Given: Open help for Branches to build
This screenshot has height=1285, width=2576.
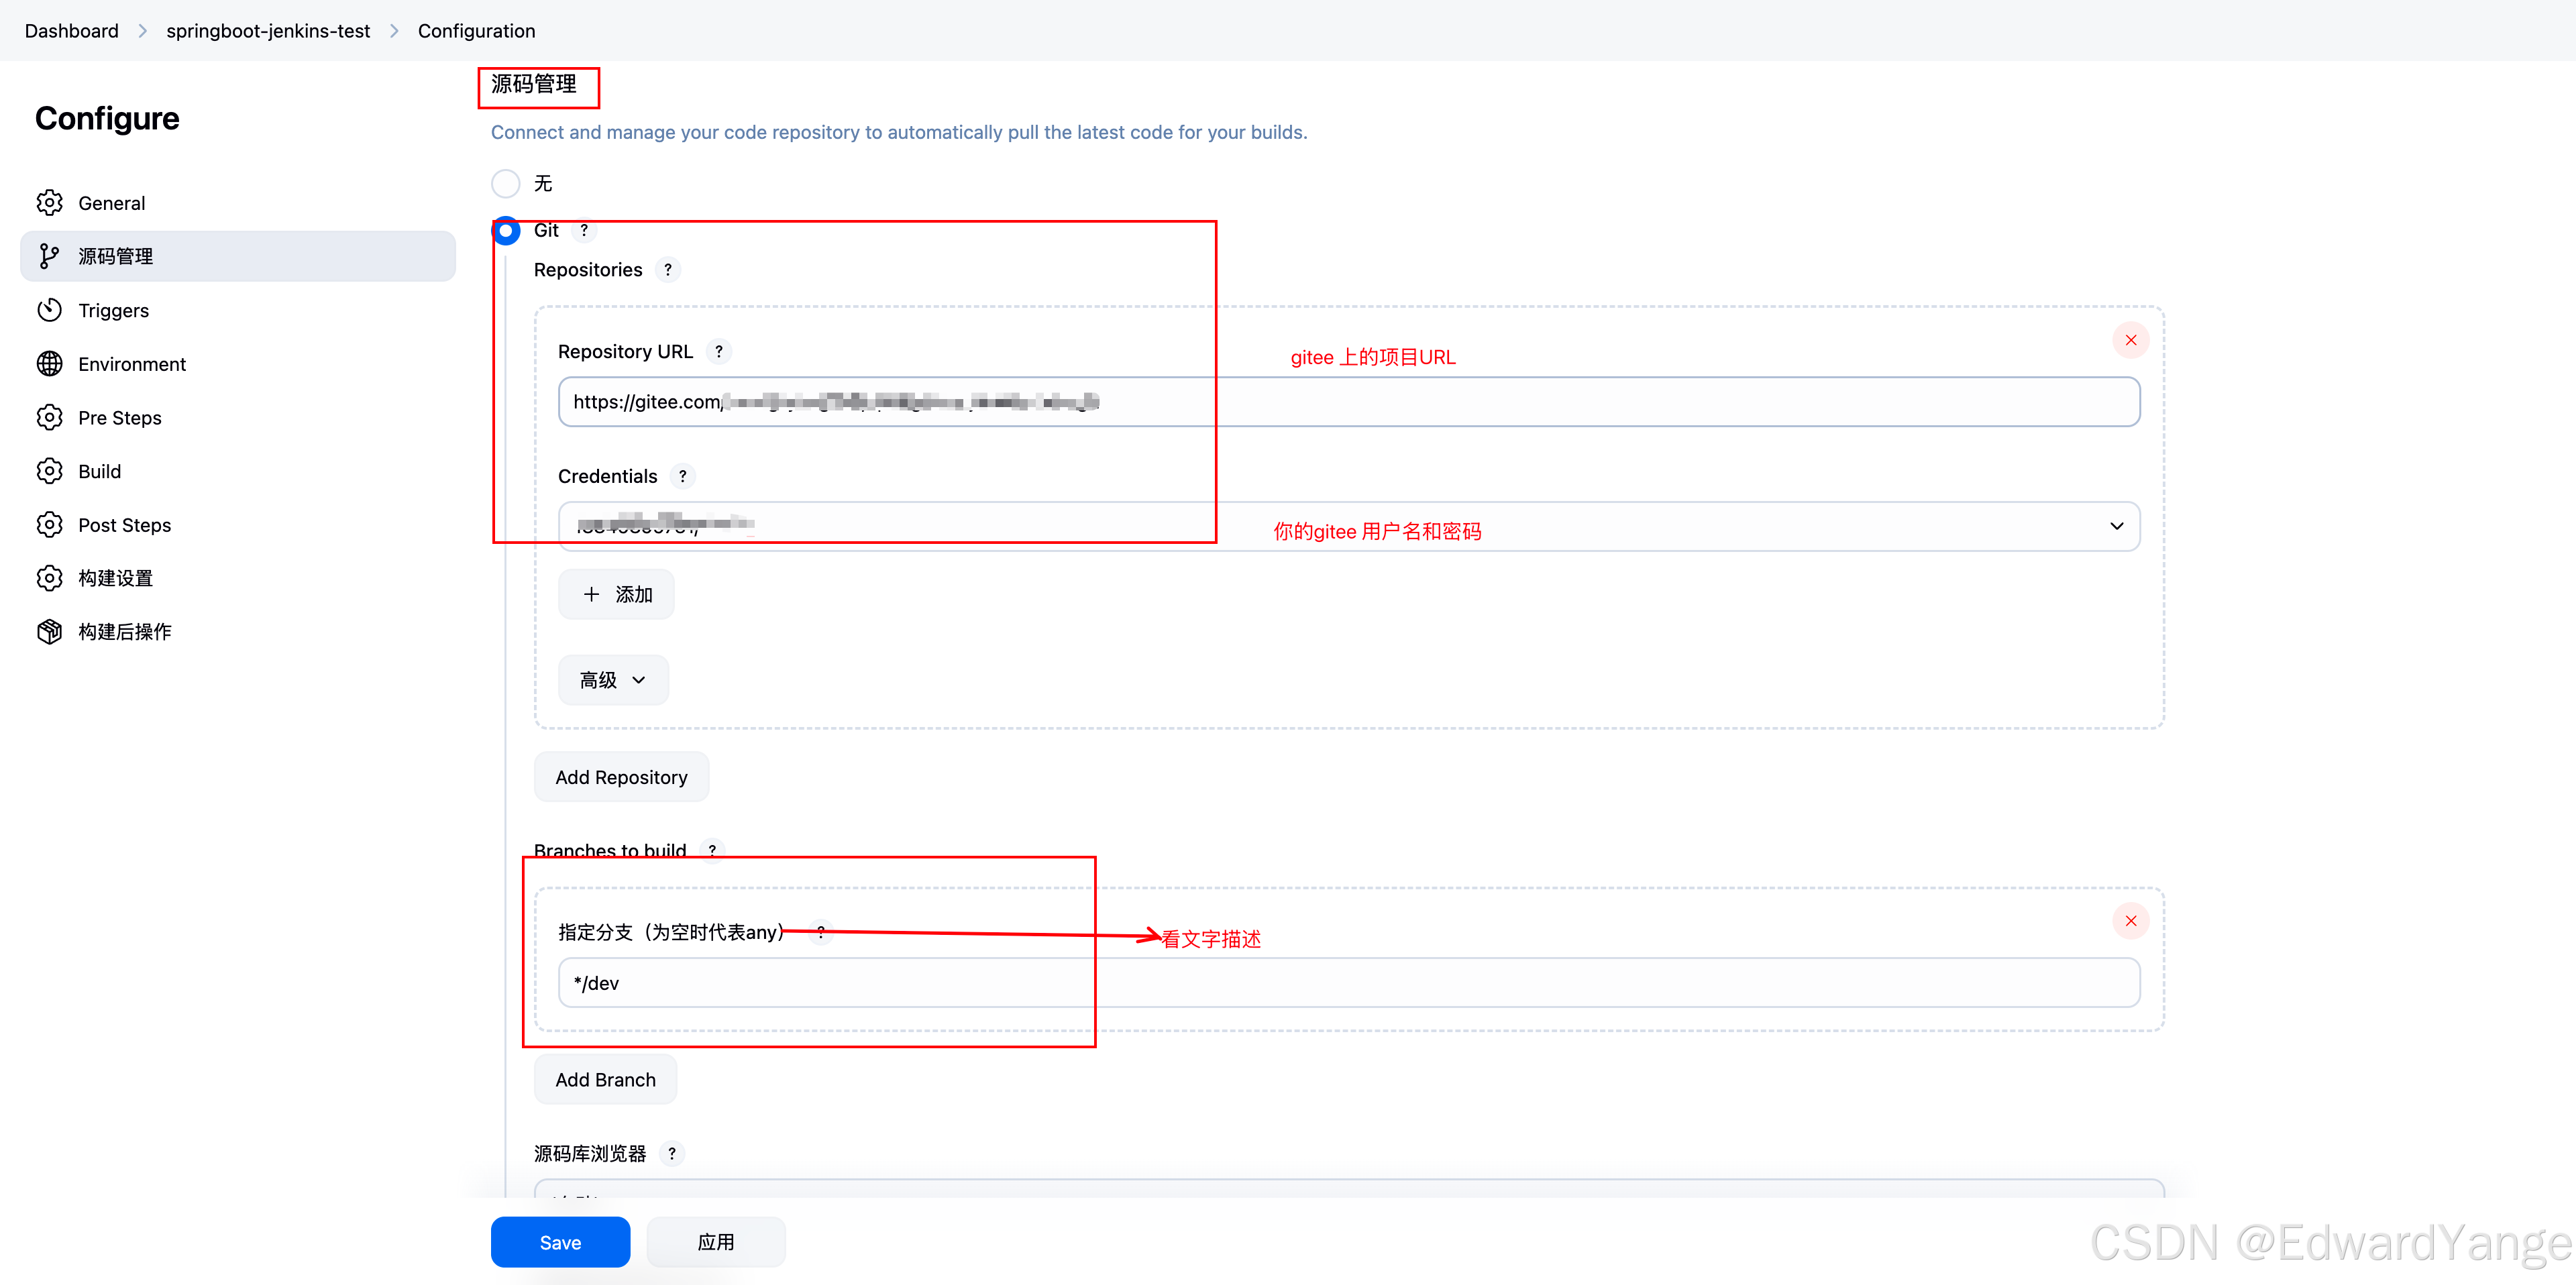Looking at the screenshot, I should click(712, 851).
